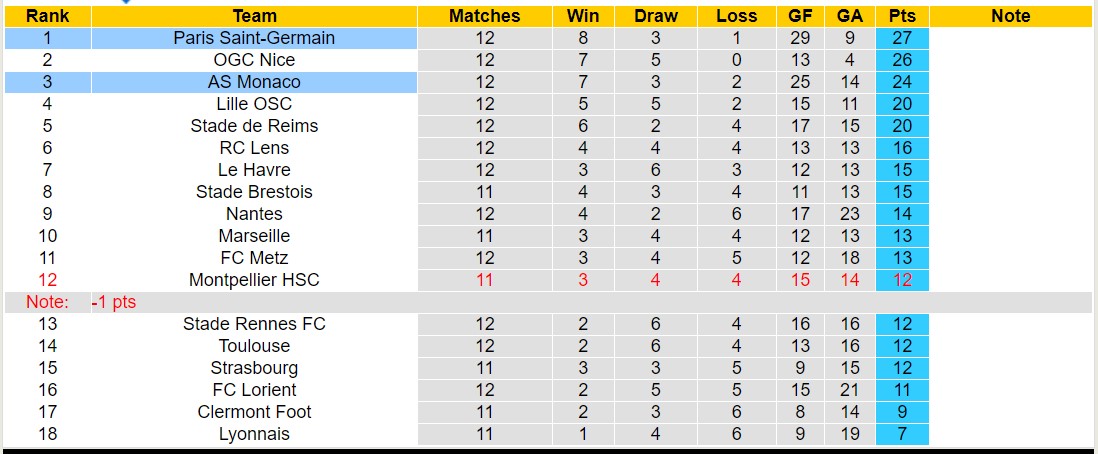
Task: Click the Lille OSC team row
Action: pos(254,104)
